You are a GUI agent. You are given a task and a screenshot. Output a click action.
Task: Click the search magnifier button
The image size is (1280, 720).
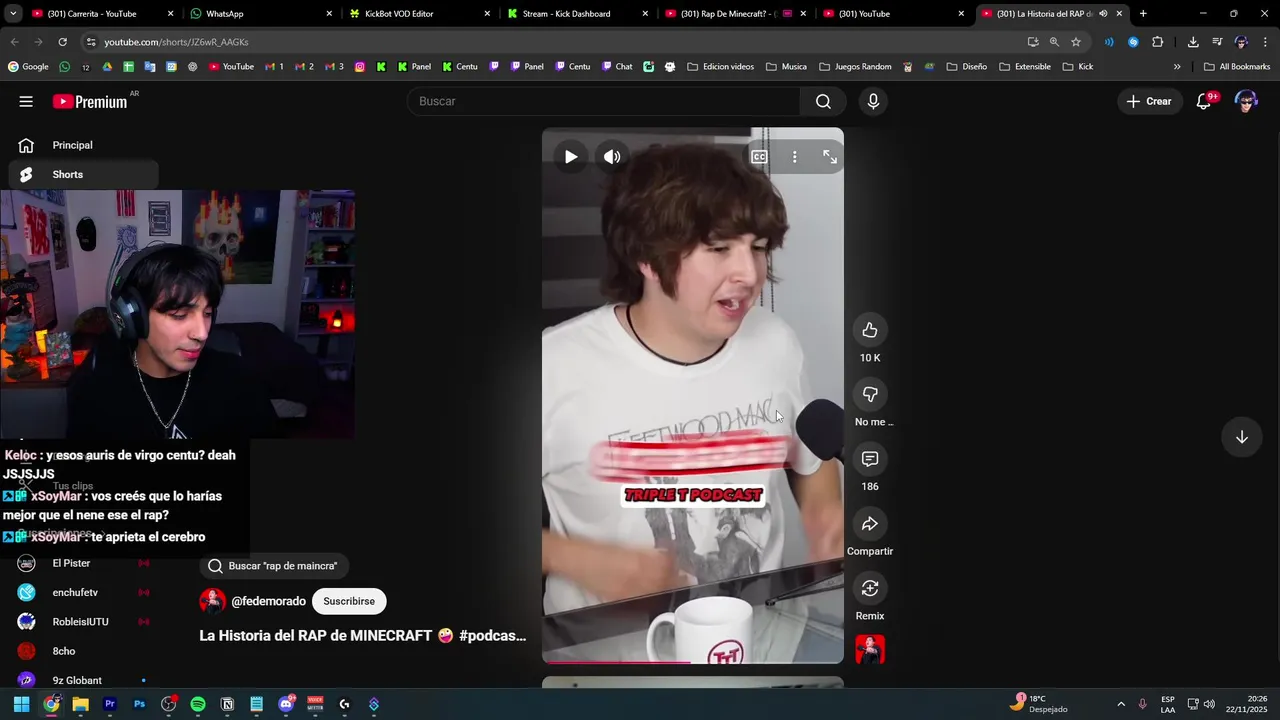click(823, 101)
